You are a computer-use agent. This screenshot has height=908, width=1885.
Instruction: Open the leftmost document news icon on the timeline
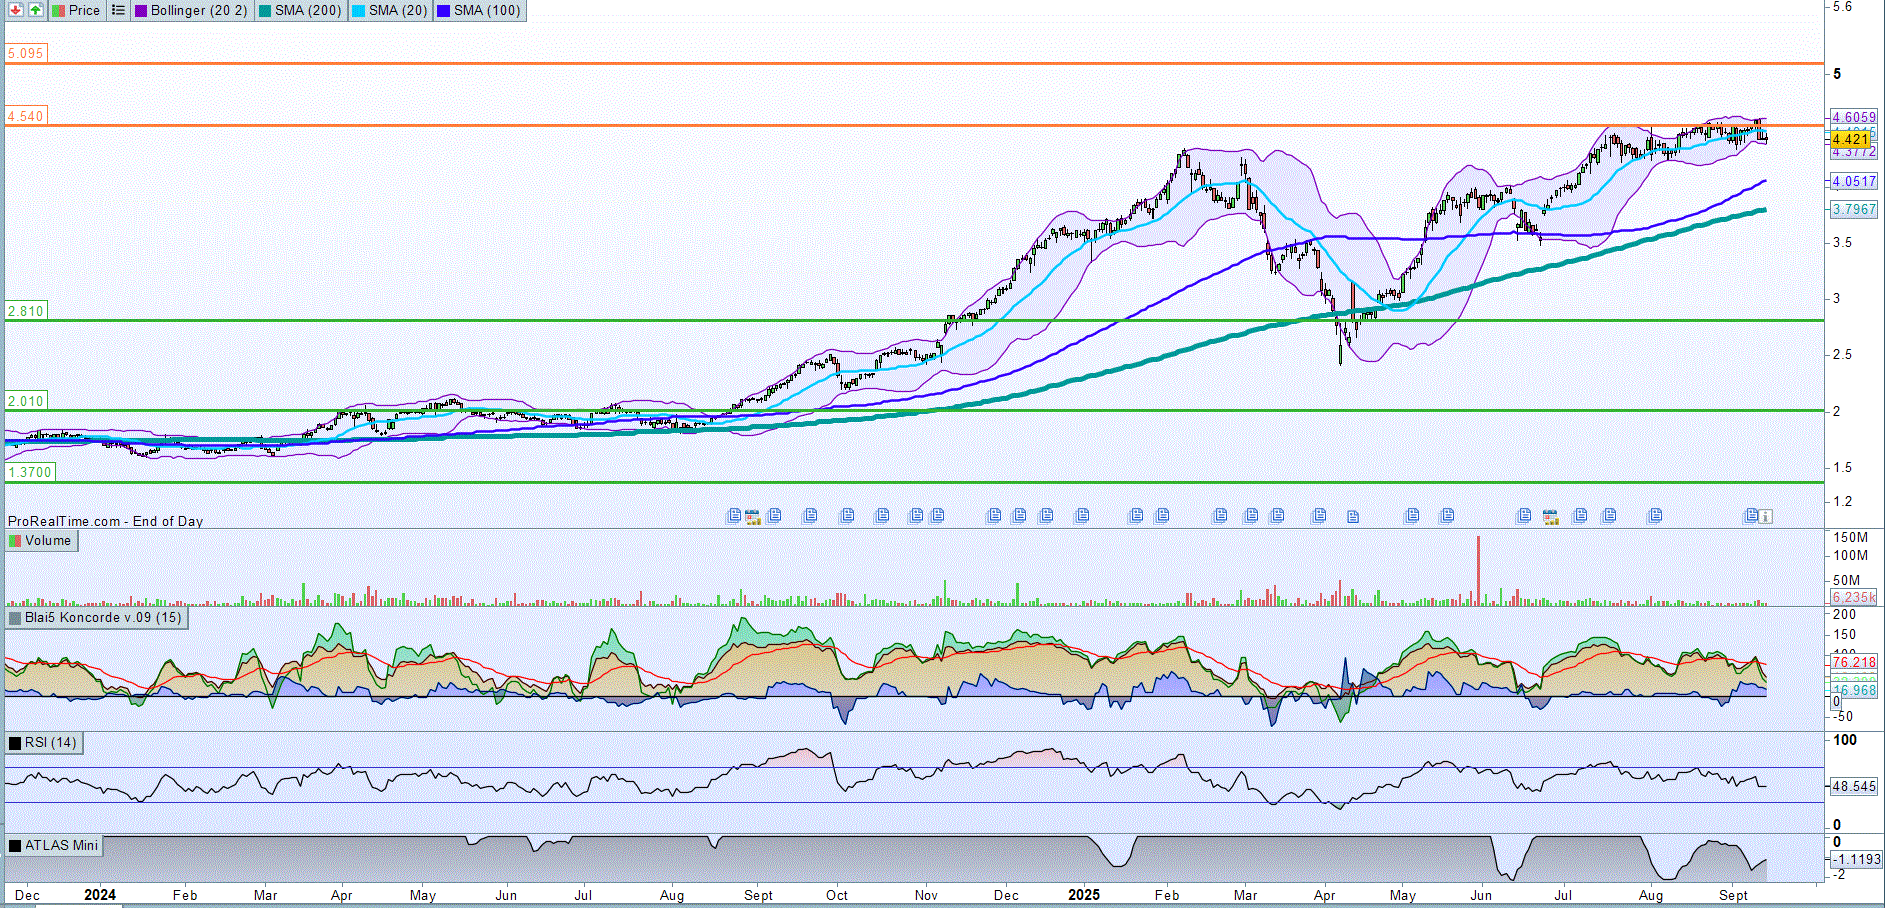(x=734, y=516)
